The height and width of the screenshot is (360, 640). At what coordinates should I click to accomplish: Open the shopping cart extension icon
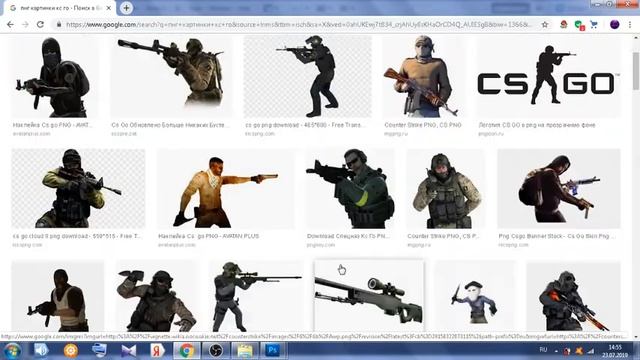pyautogui.click(x=594, y=24)
